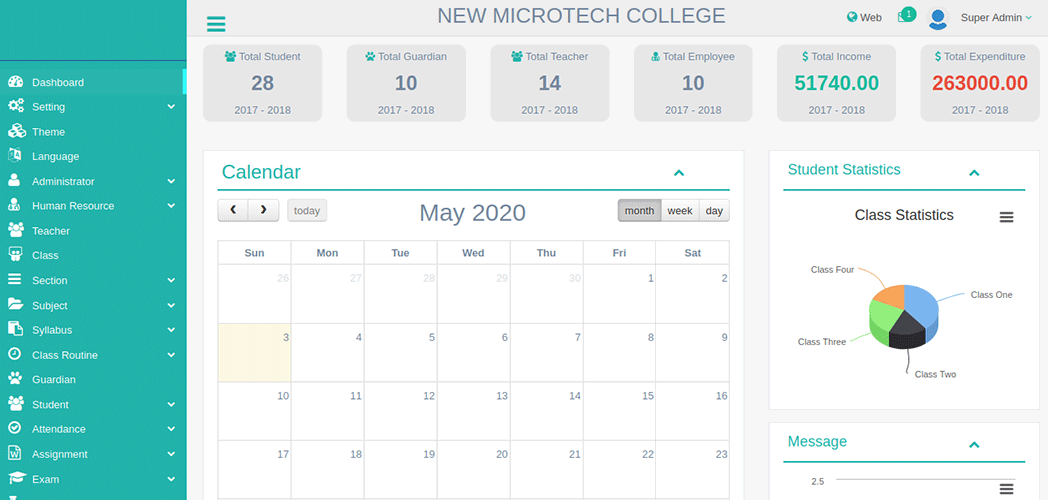This screenshot has width=1048, height=500.
Task: Open the notifications icon with green badge
Action: pos(904,17)
